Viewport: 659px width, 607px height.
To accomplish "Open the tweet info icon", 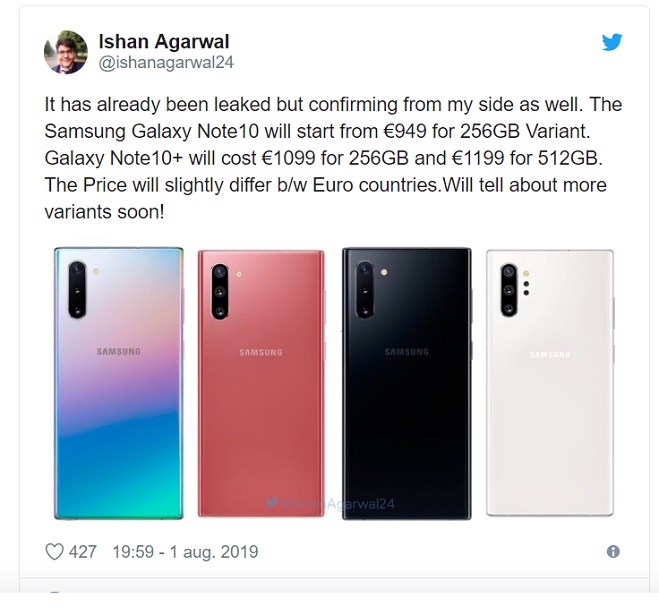I will (x=613, y=552).
